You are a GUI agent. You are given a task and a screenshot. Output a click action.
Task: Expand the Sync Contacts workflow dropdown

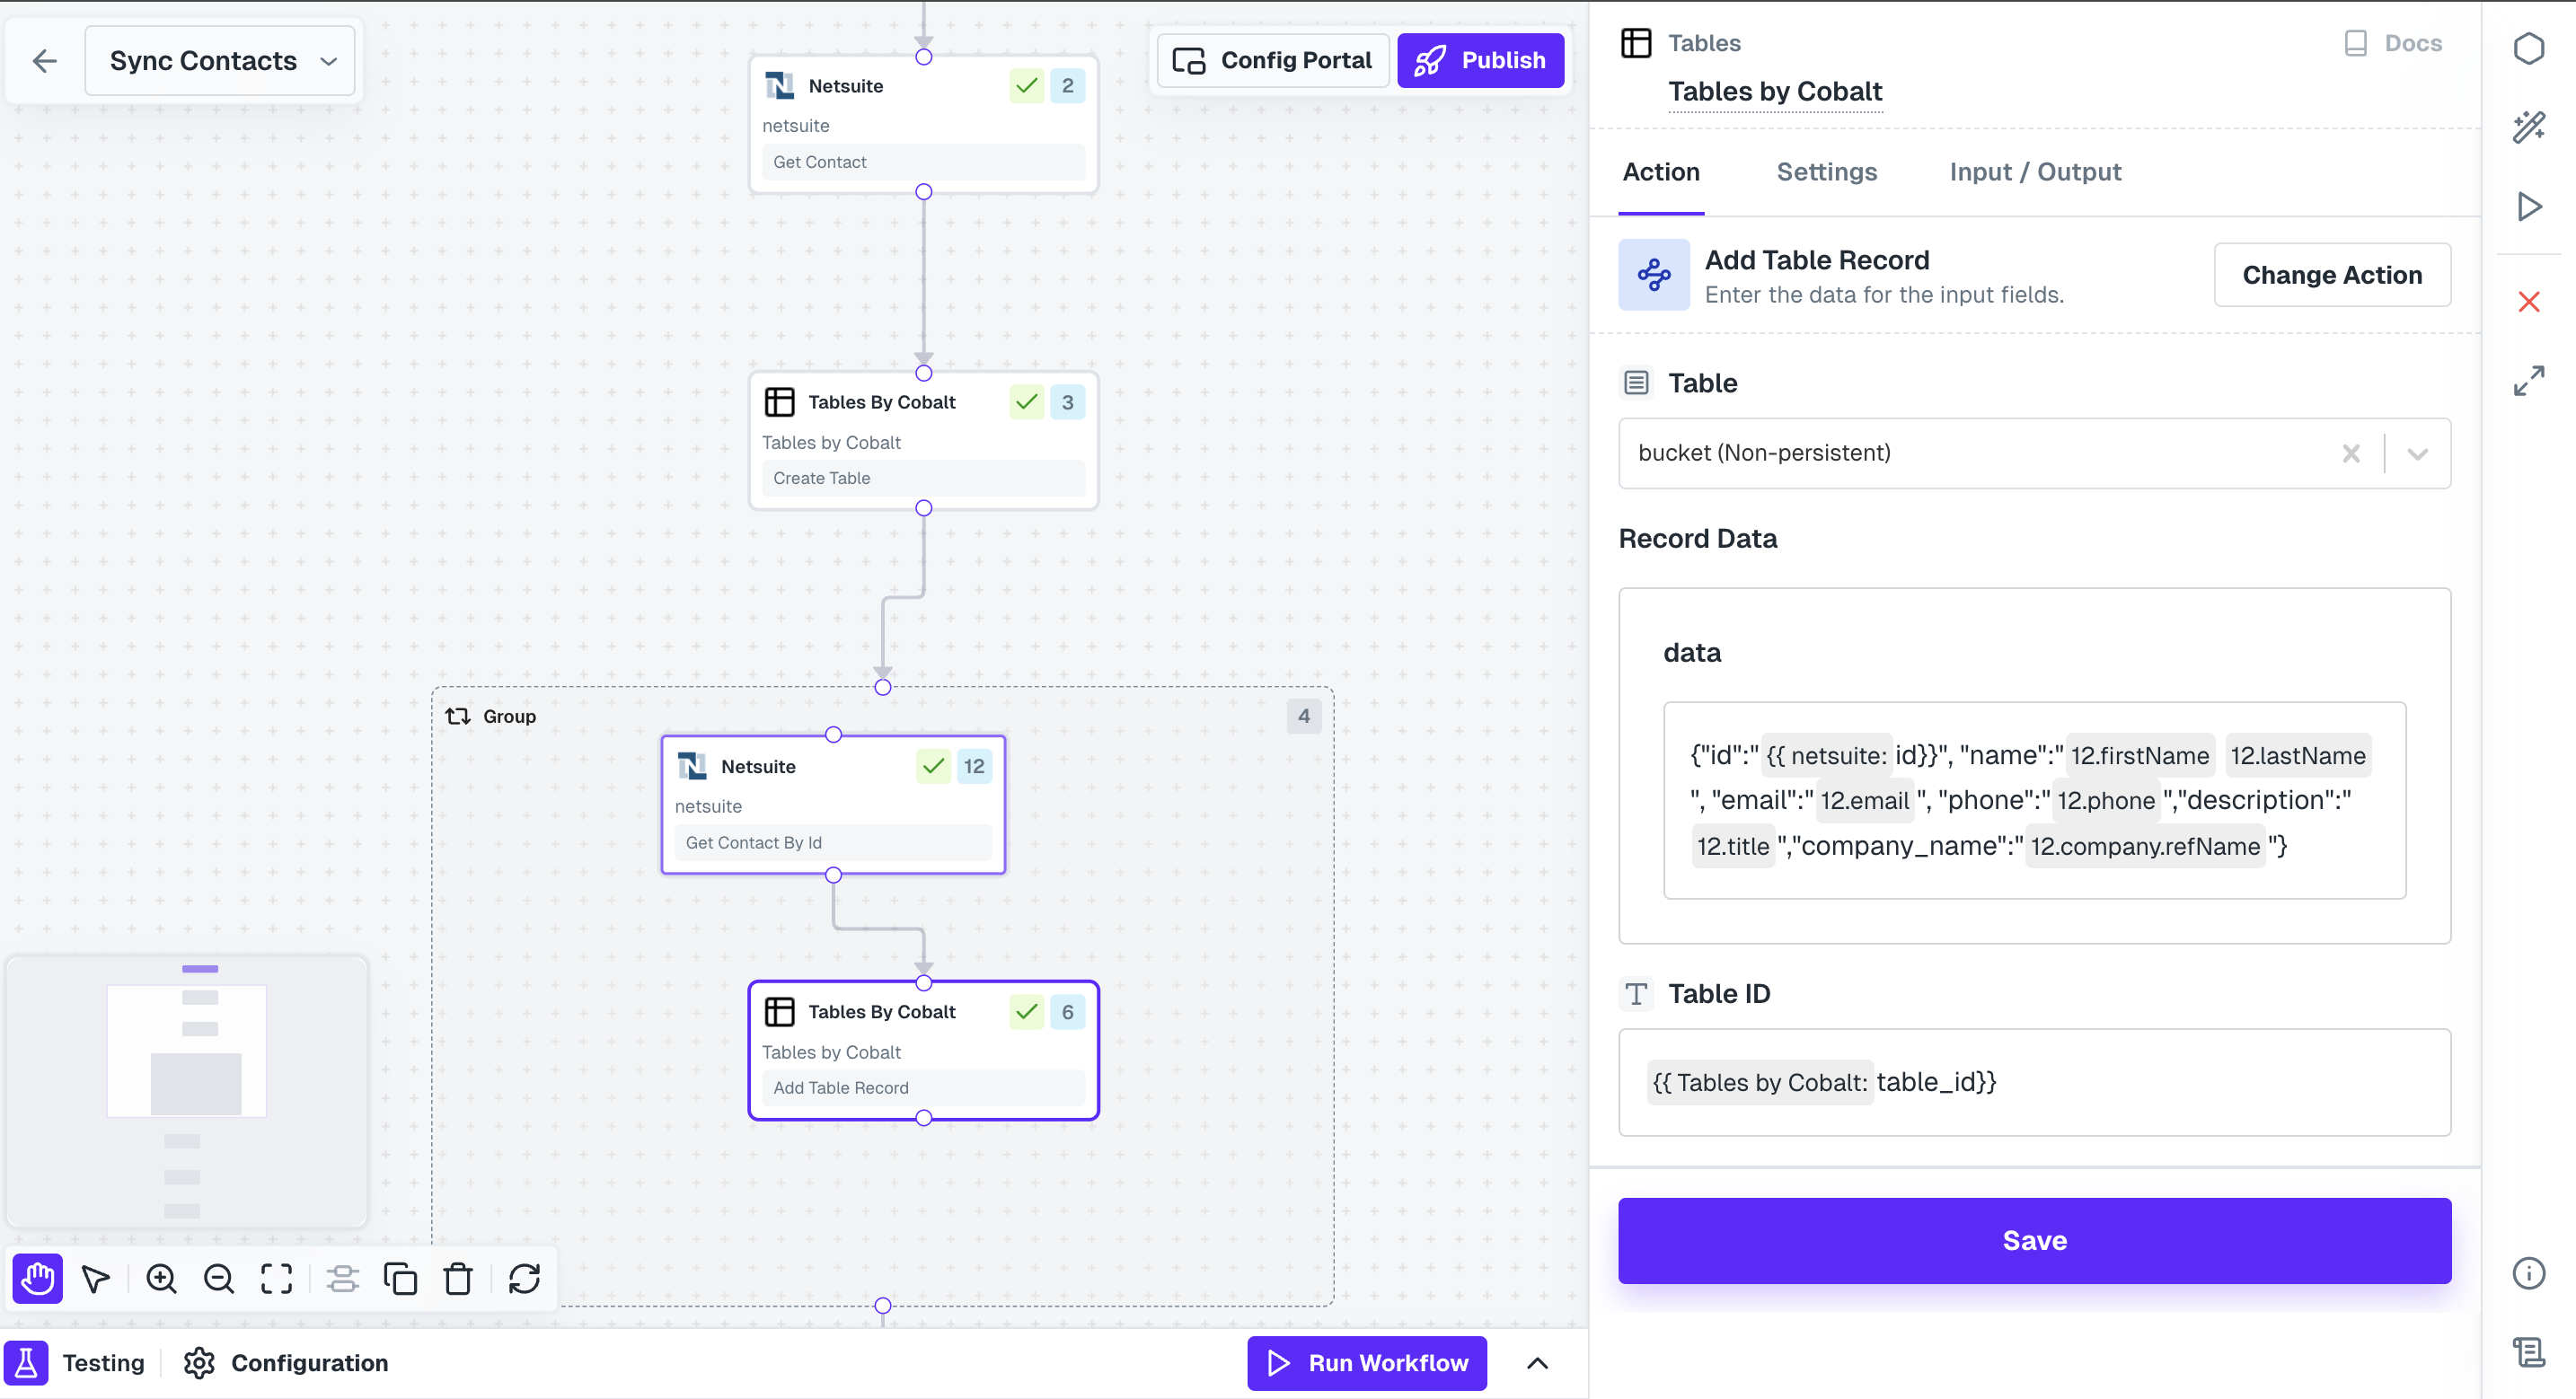click(x=330, y=60)
